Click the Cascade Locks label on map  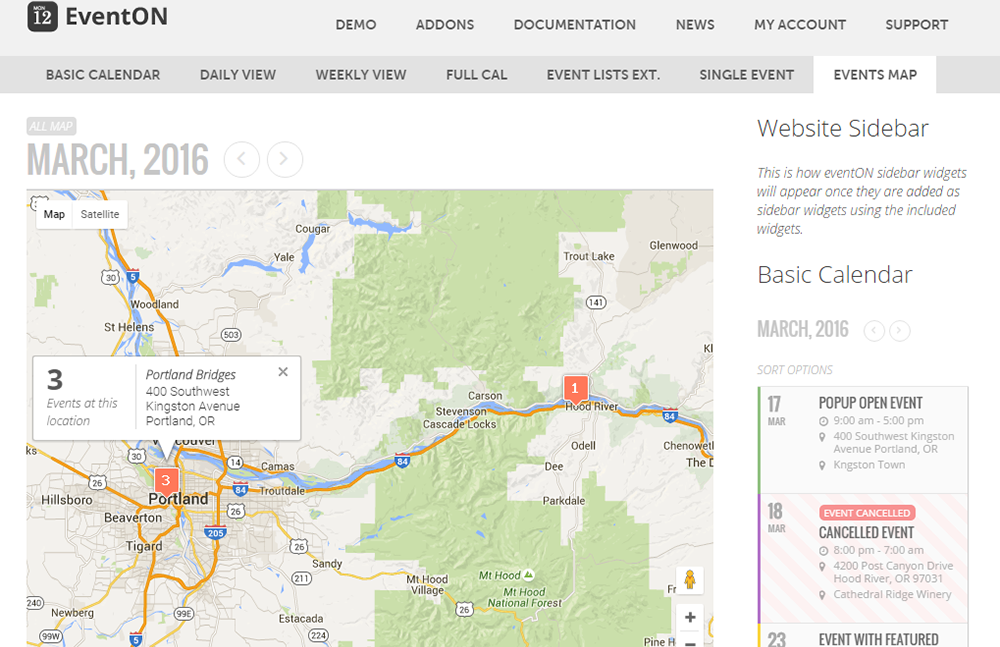coord(459,424)
